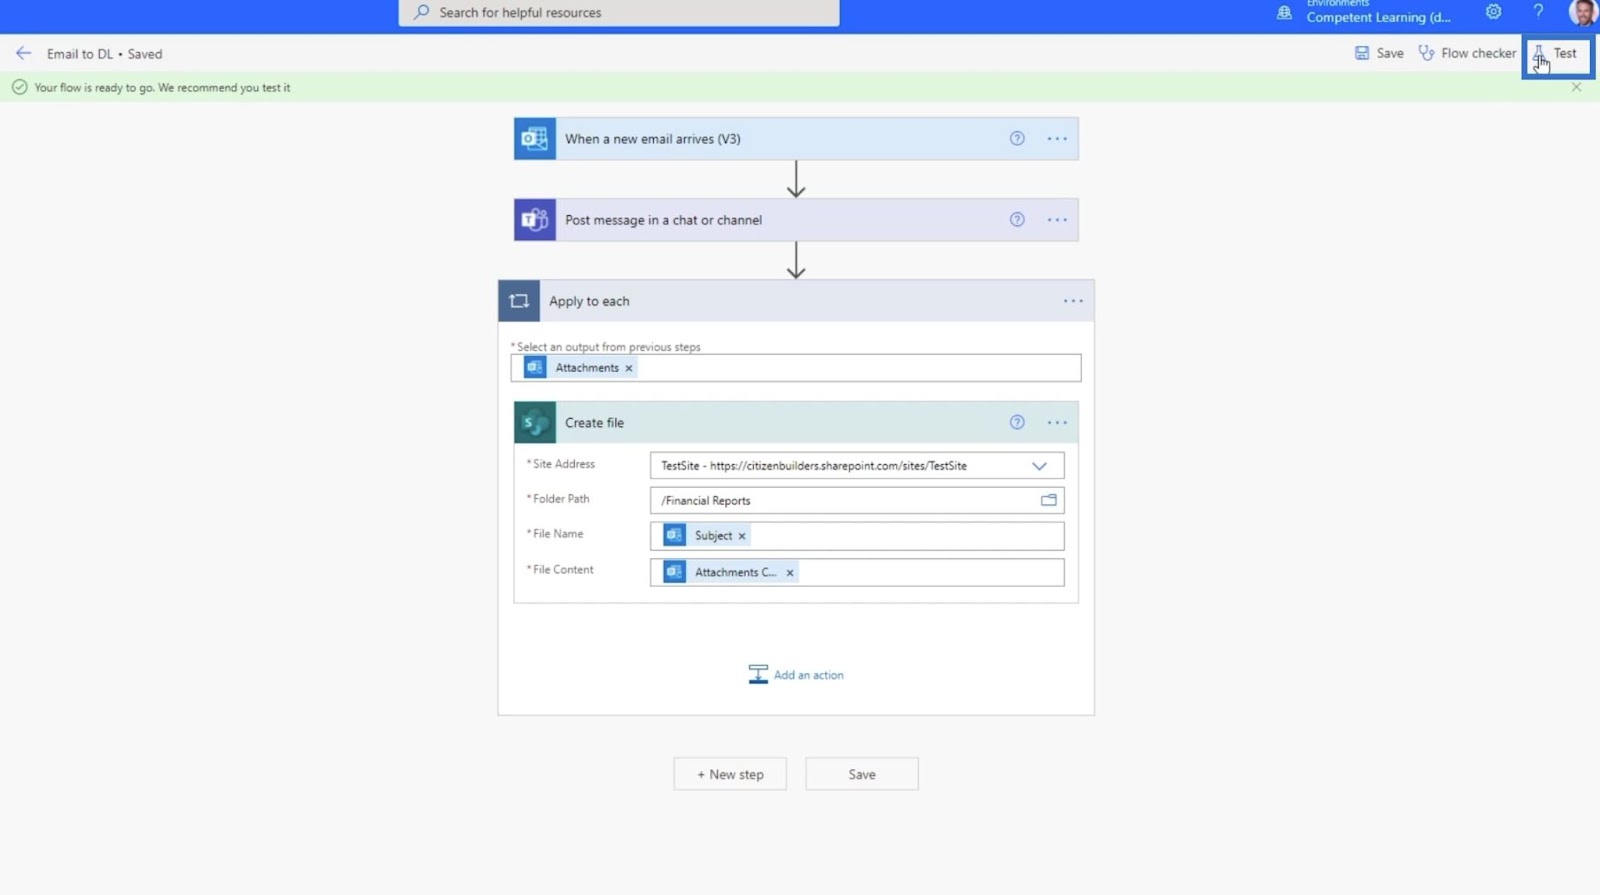Open help for Post message in a chat

(1017, 220)
